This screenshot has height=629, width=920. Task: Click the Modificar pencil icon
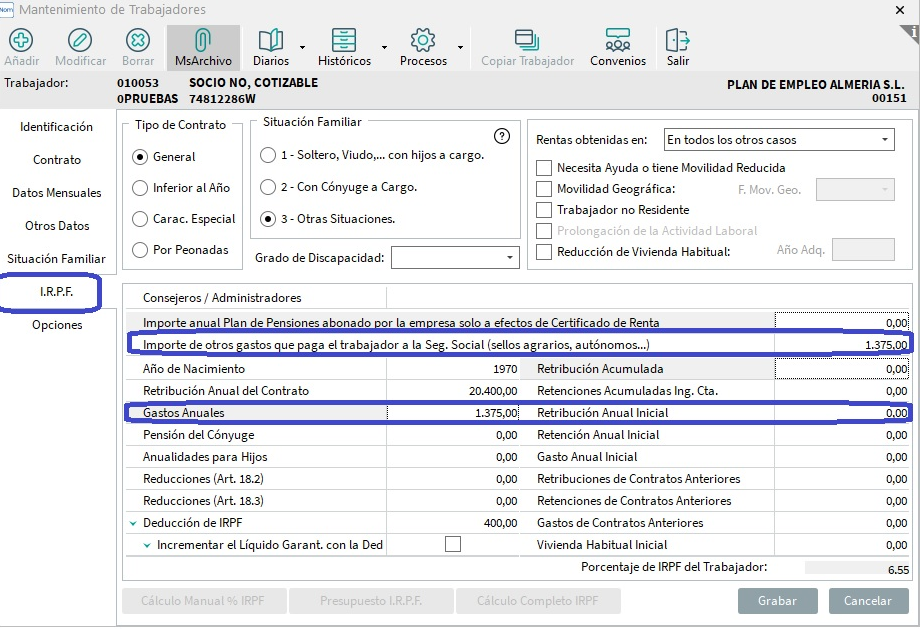pos(80,40)
